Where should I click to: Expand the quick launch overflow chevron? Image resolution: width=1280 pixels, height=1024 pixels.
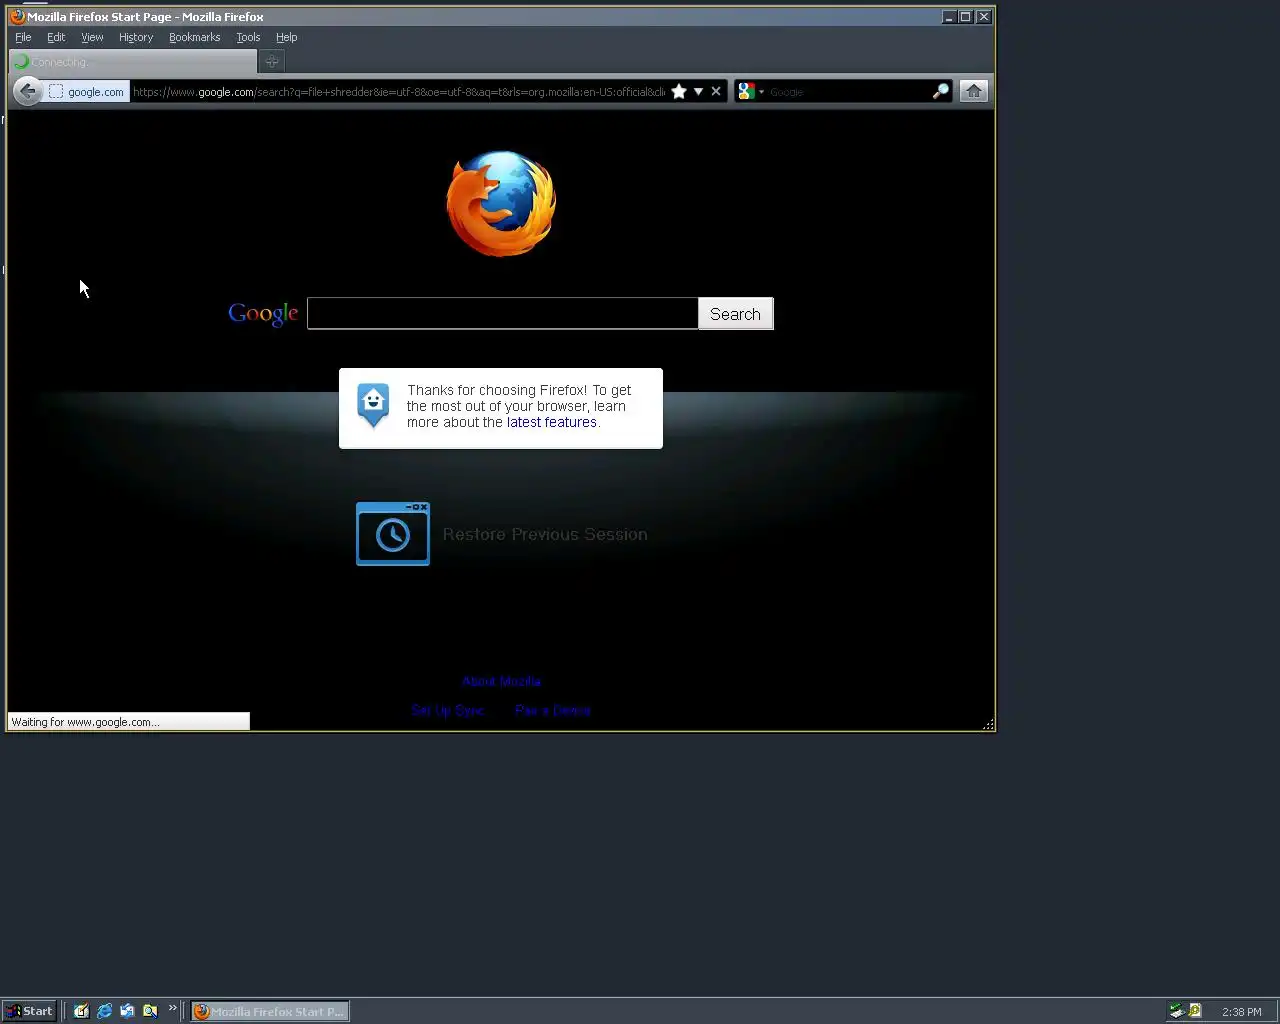(172, 1007)
